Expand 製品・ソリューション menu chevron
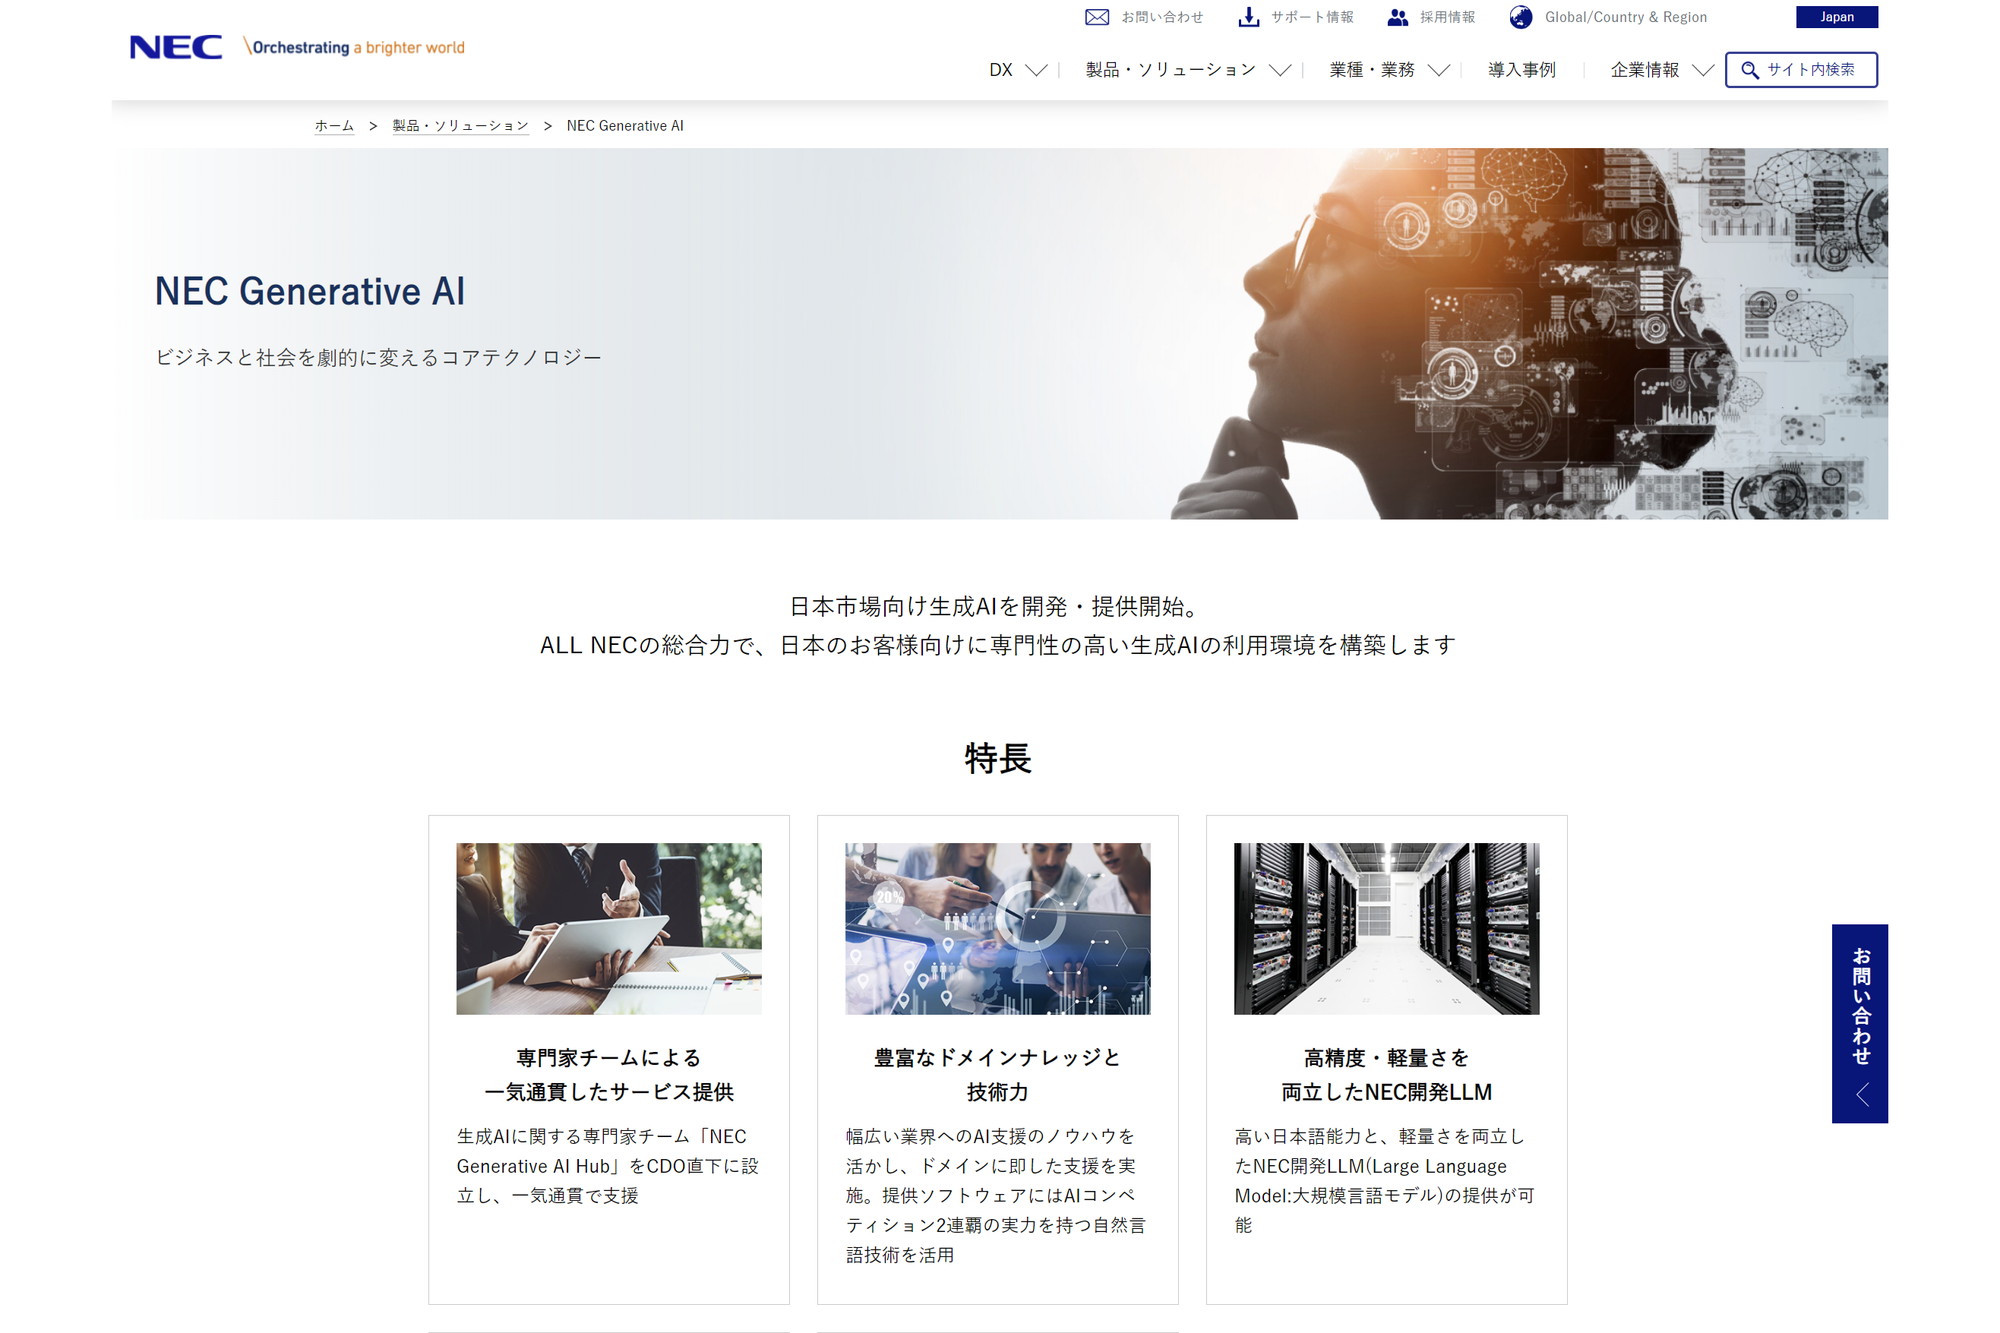2000x1333 pixels. point(1280,70)
